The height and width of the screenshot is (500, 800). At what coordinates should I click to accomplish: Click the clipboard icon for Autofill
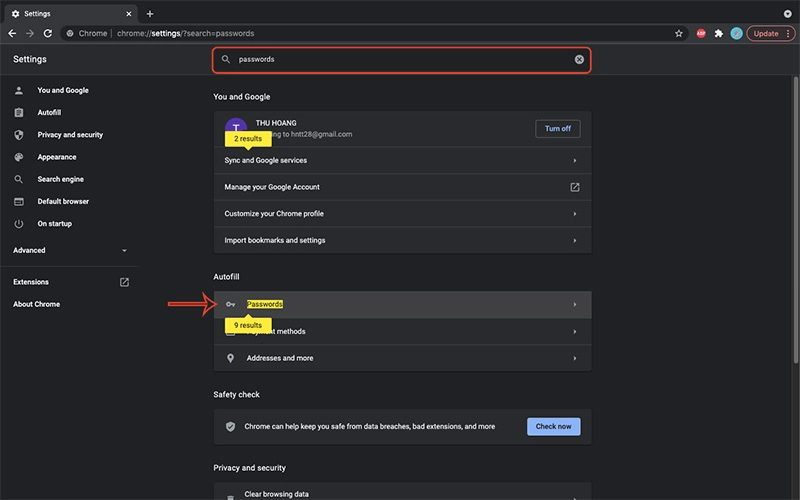click(x=19, y=112)
